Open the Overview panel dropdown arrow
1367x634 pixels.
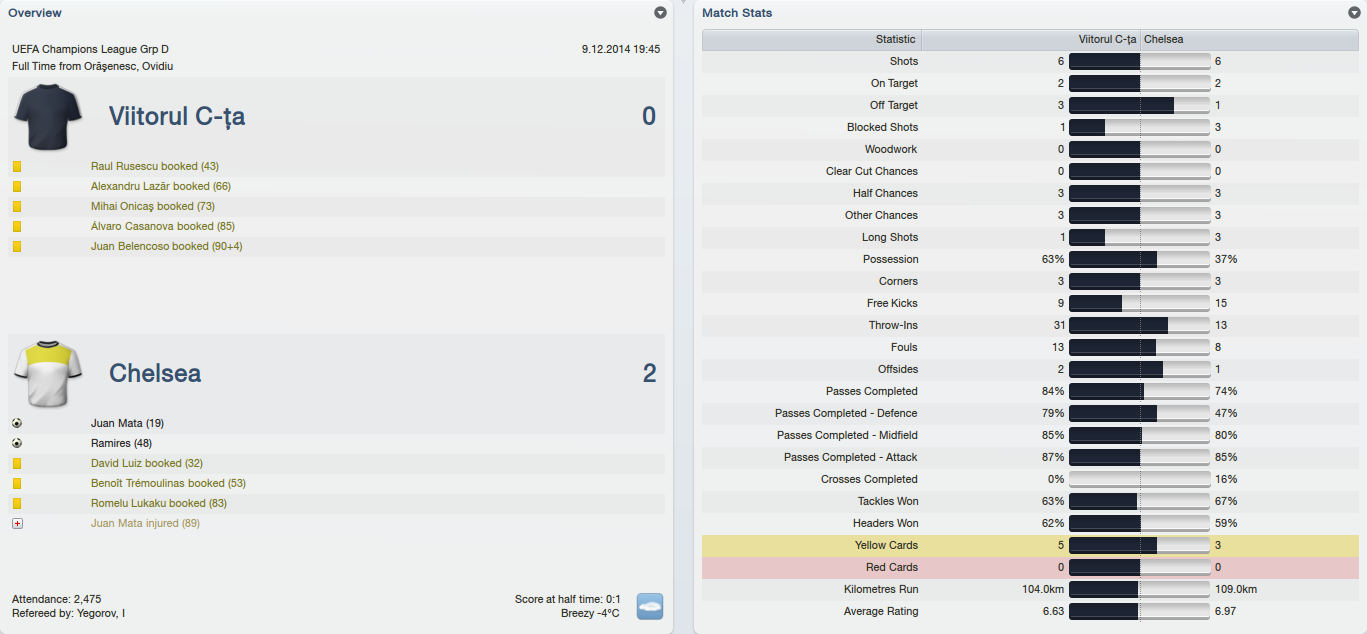click(x=660, y=13)
